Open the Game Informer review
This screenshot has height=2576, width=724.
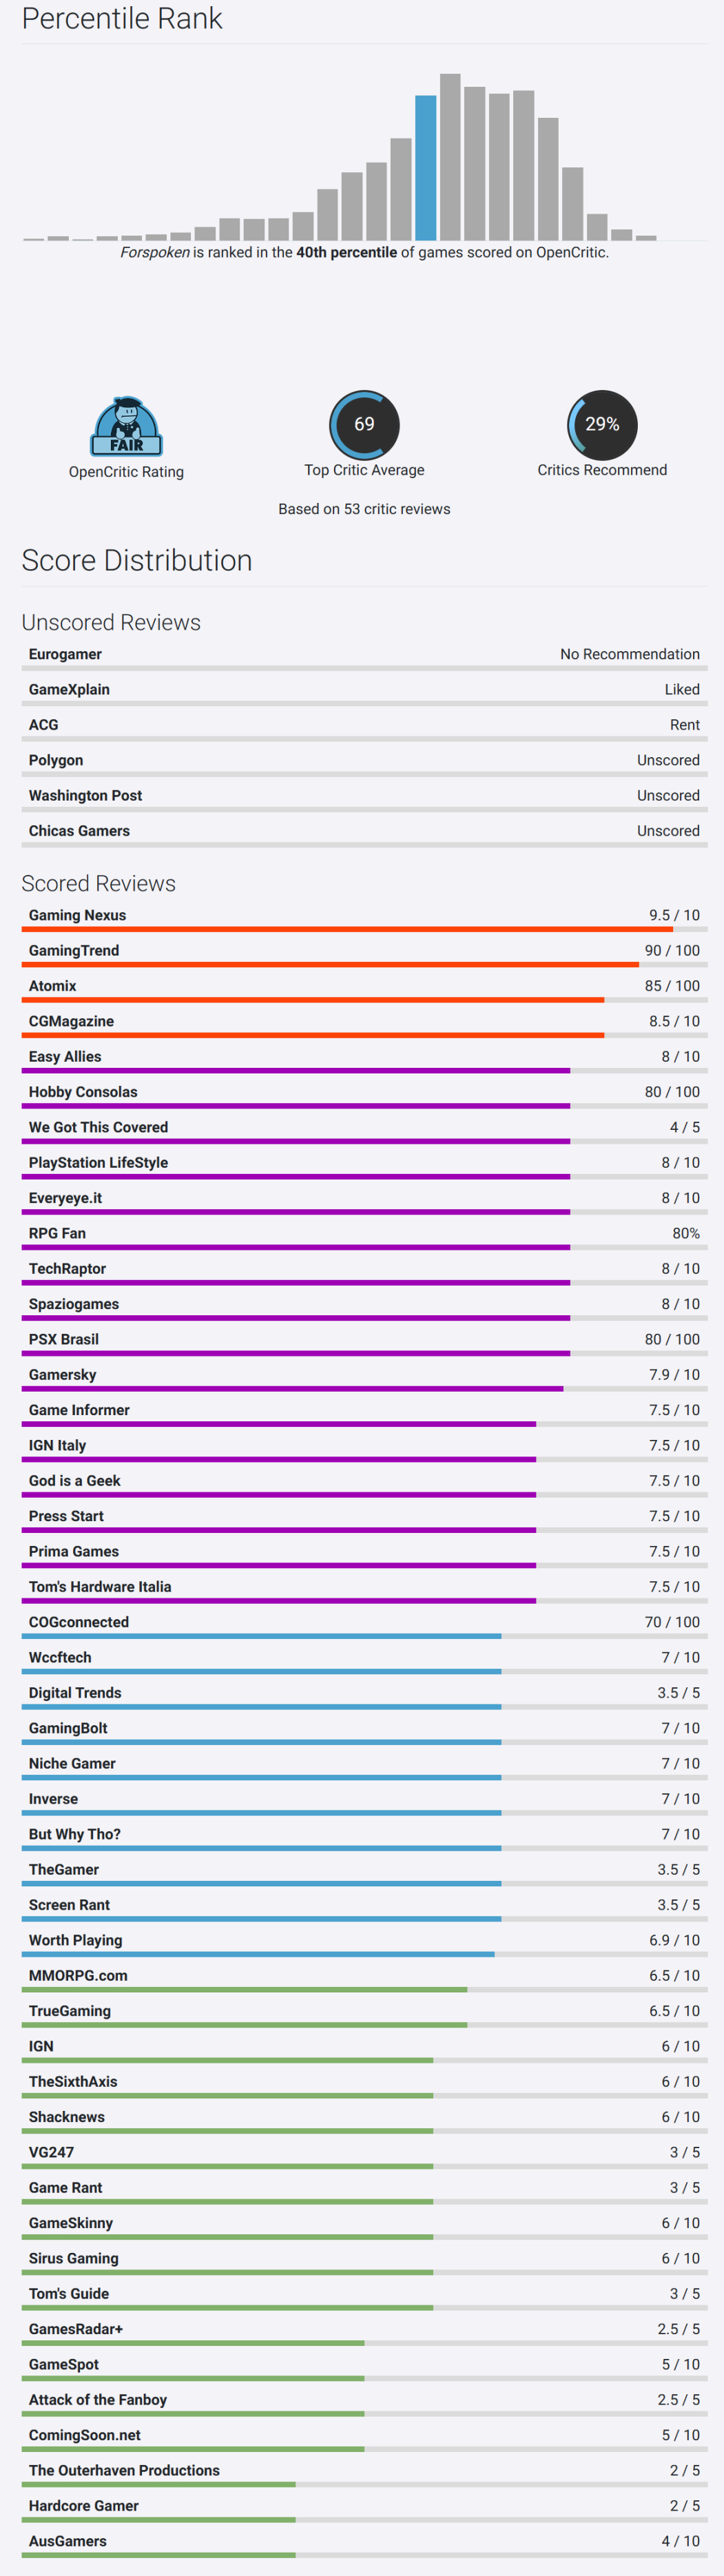(79, 1410)
